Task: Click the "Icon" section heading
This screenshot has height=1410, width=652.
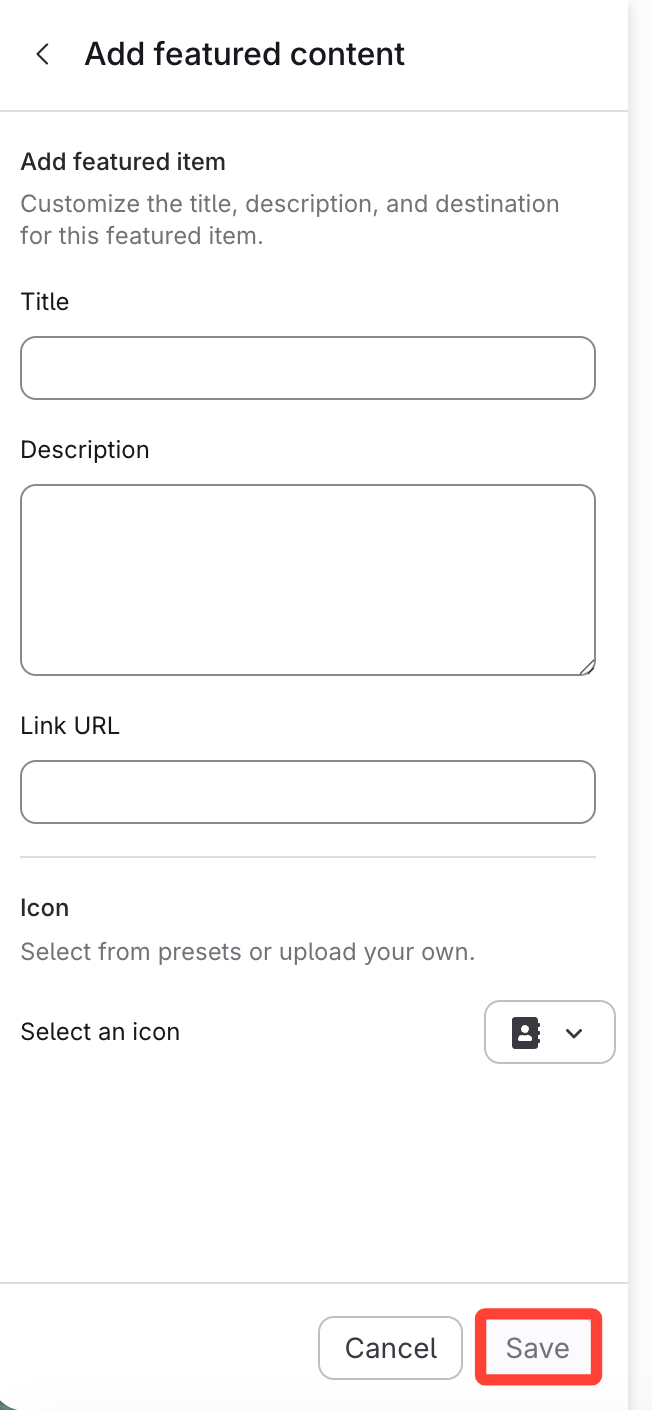Action: [45, 908]
